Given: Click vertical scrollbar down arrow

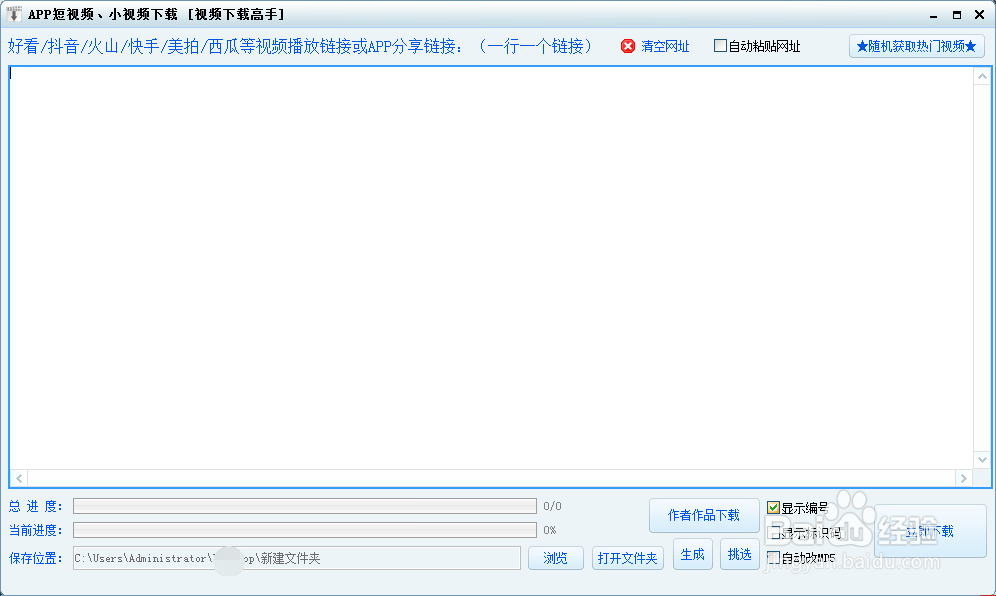Looking at the screenshot, I should coord(982,459).
